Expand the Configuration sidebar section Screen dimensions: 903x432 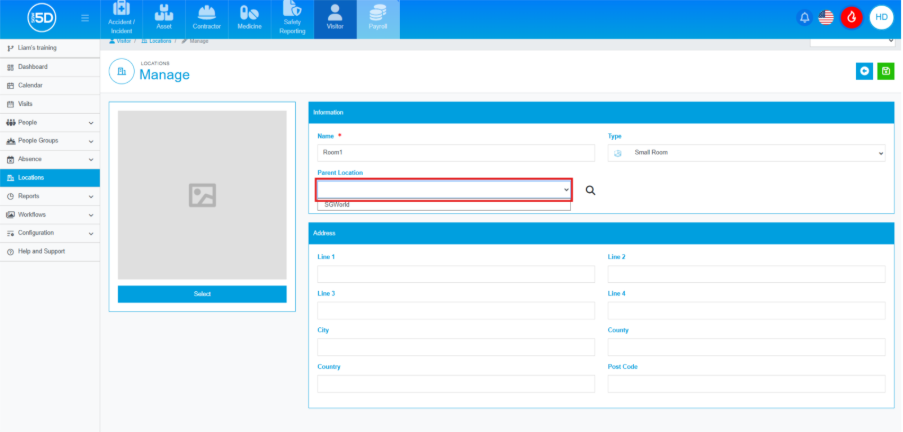[50, 233]
